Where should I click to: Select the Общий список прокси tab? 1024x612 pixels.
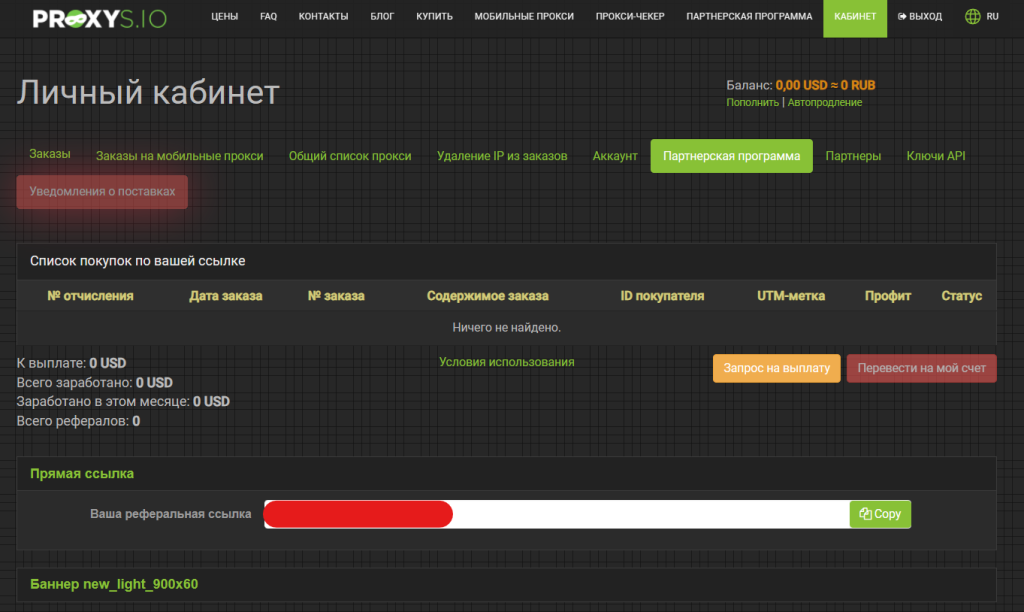(x=350, y=156)
